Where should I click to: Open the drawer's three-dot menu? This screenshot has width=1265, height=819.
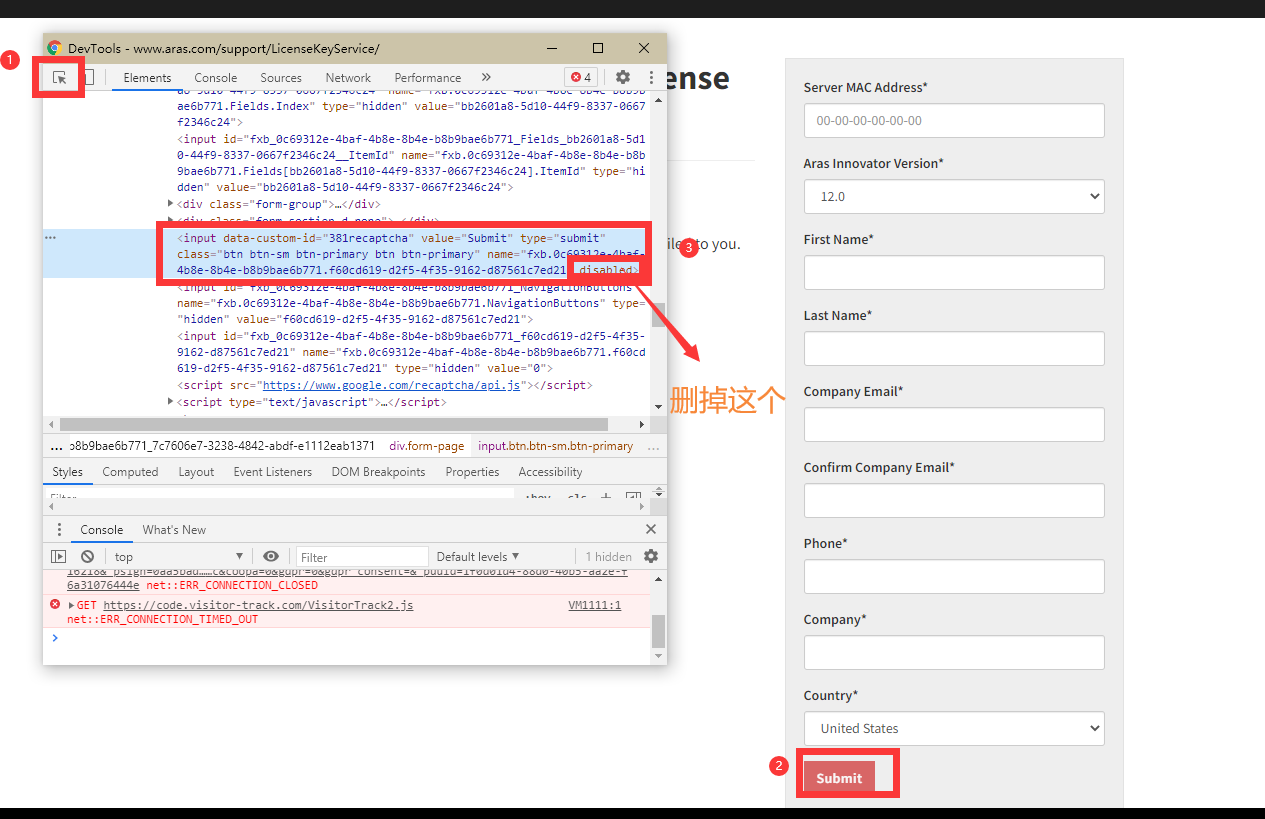59,529
